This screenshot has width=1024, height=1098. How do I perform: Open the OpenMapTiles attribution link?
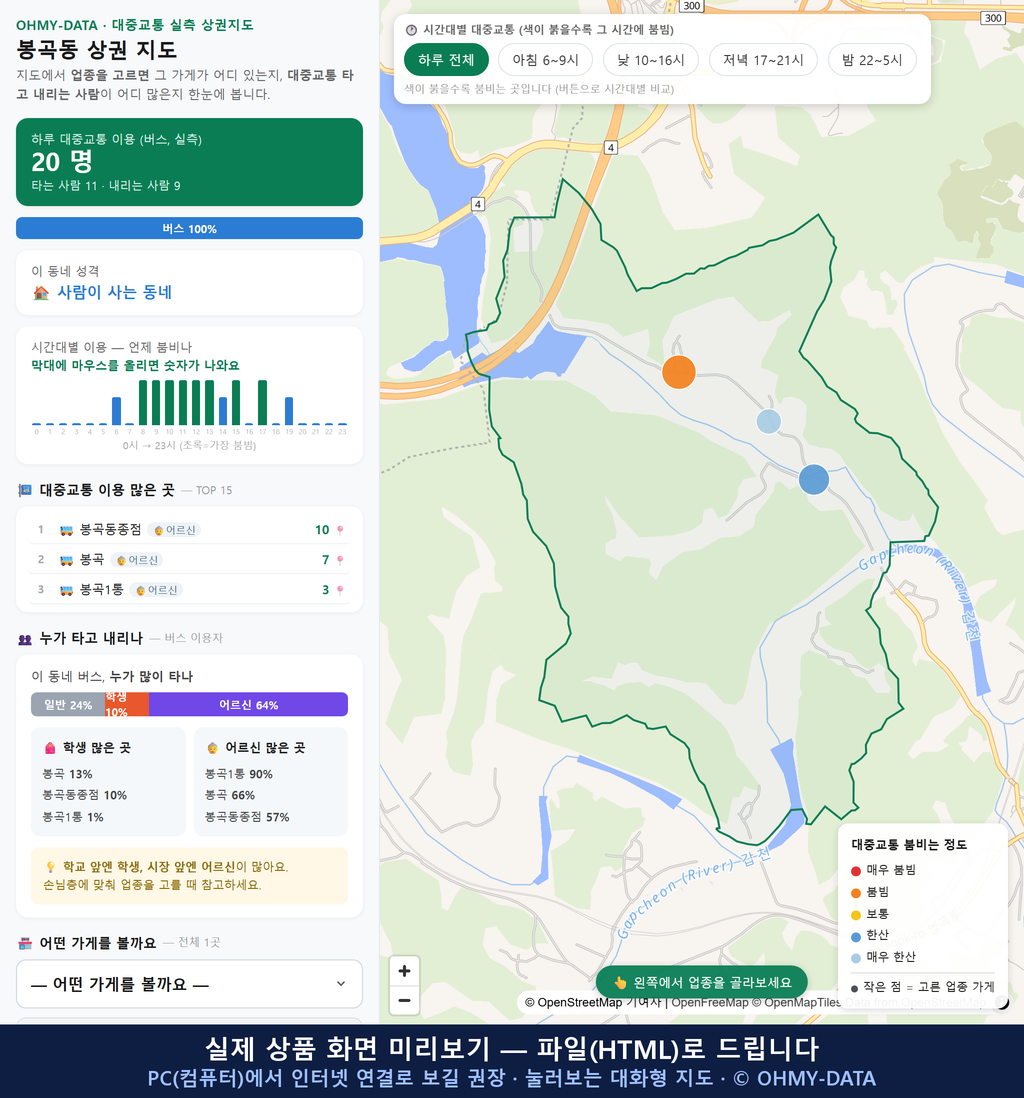tap(796, 1003)
